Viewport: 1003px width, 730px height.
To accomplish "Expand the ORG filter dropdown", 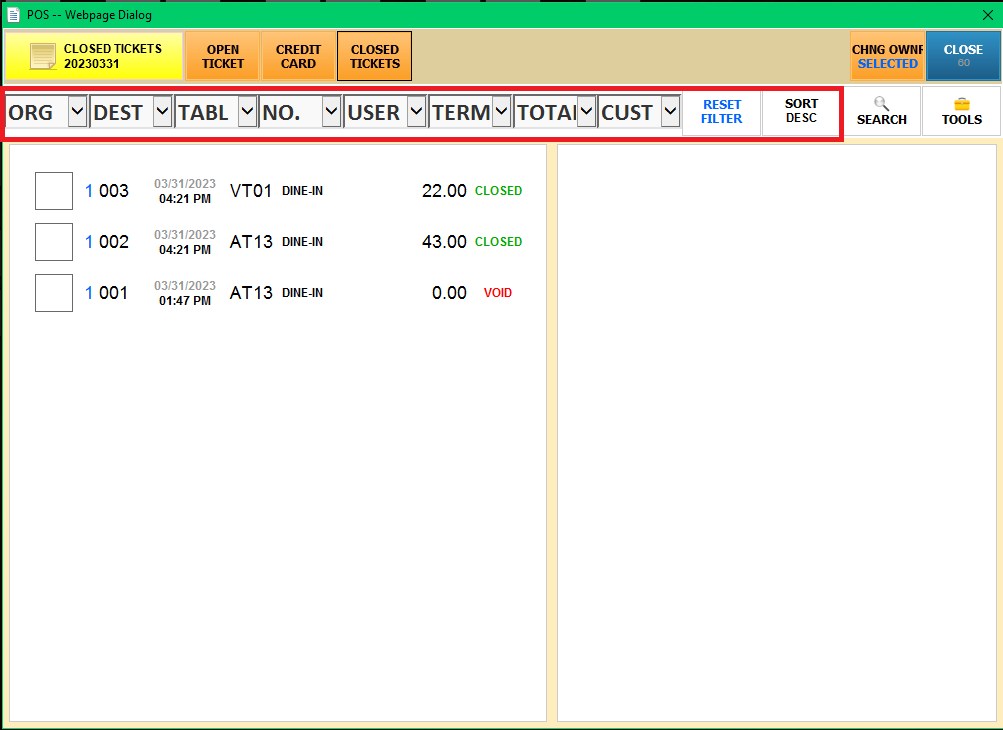I will 77,112.
